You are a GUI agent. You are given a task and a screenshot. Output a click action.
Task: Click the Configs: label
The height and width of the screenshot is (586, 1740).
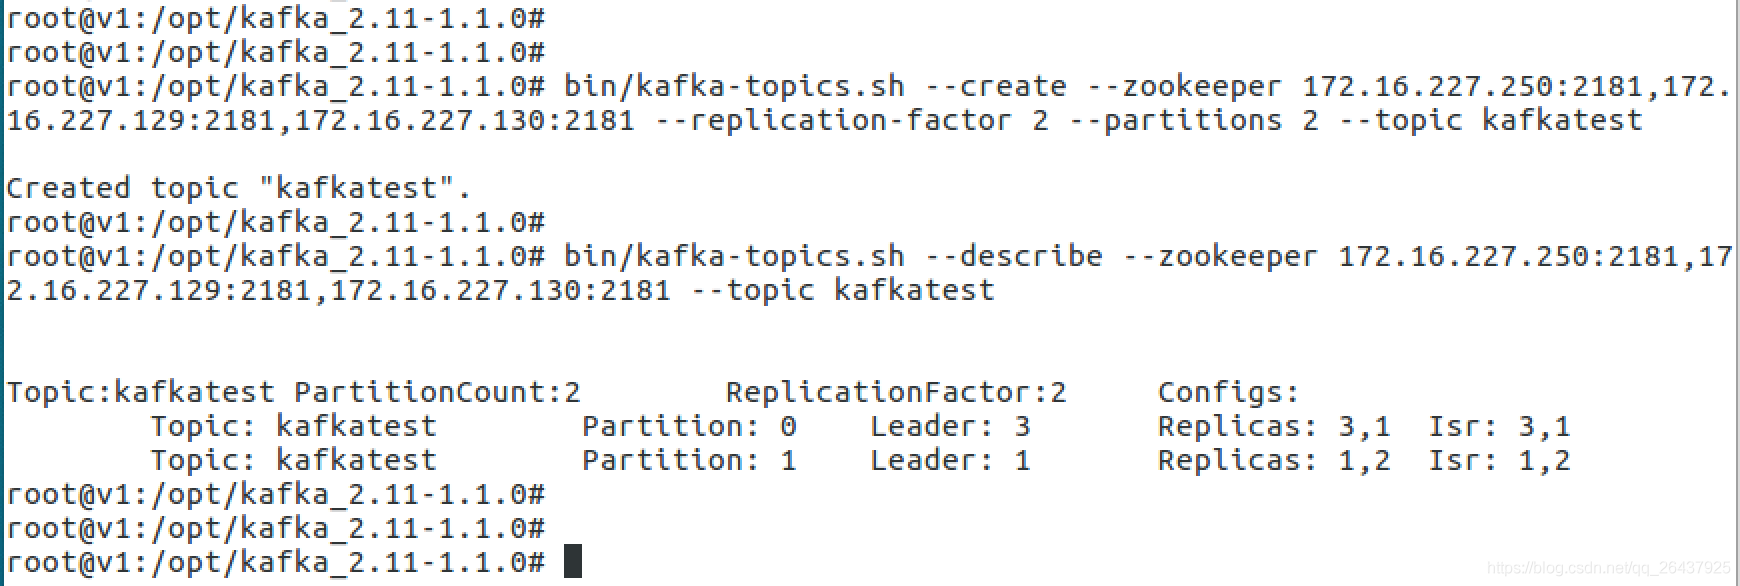click(1229, 392)
